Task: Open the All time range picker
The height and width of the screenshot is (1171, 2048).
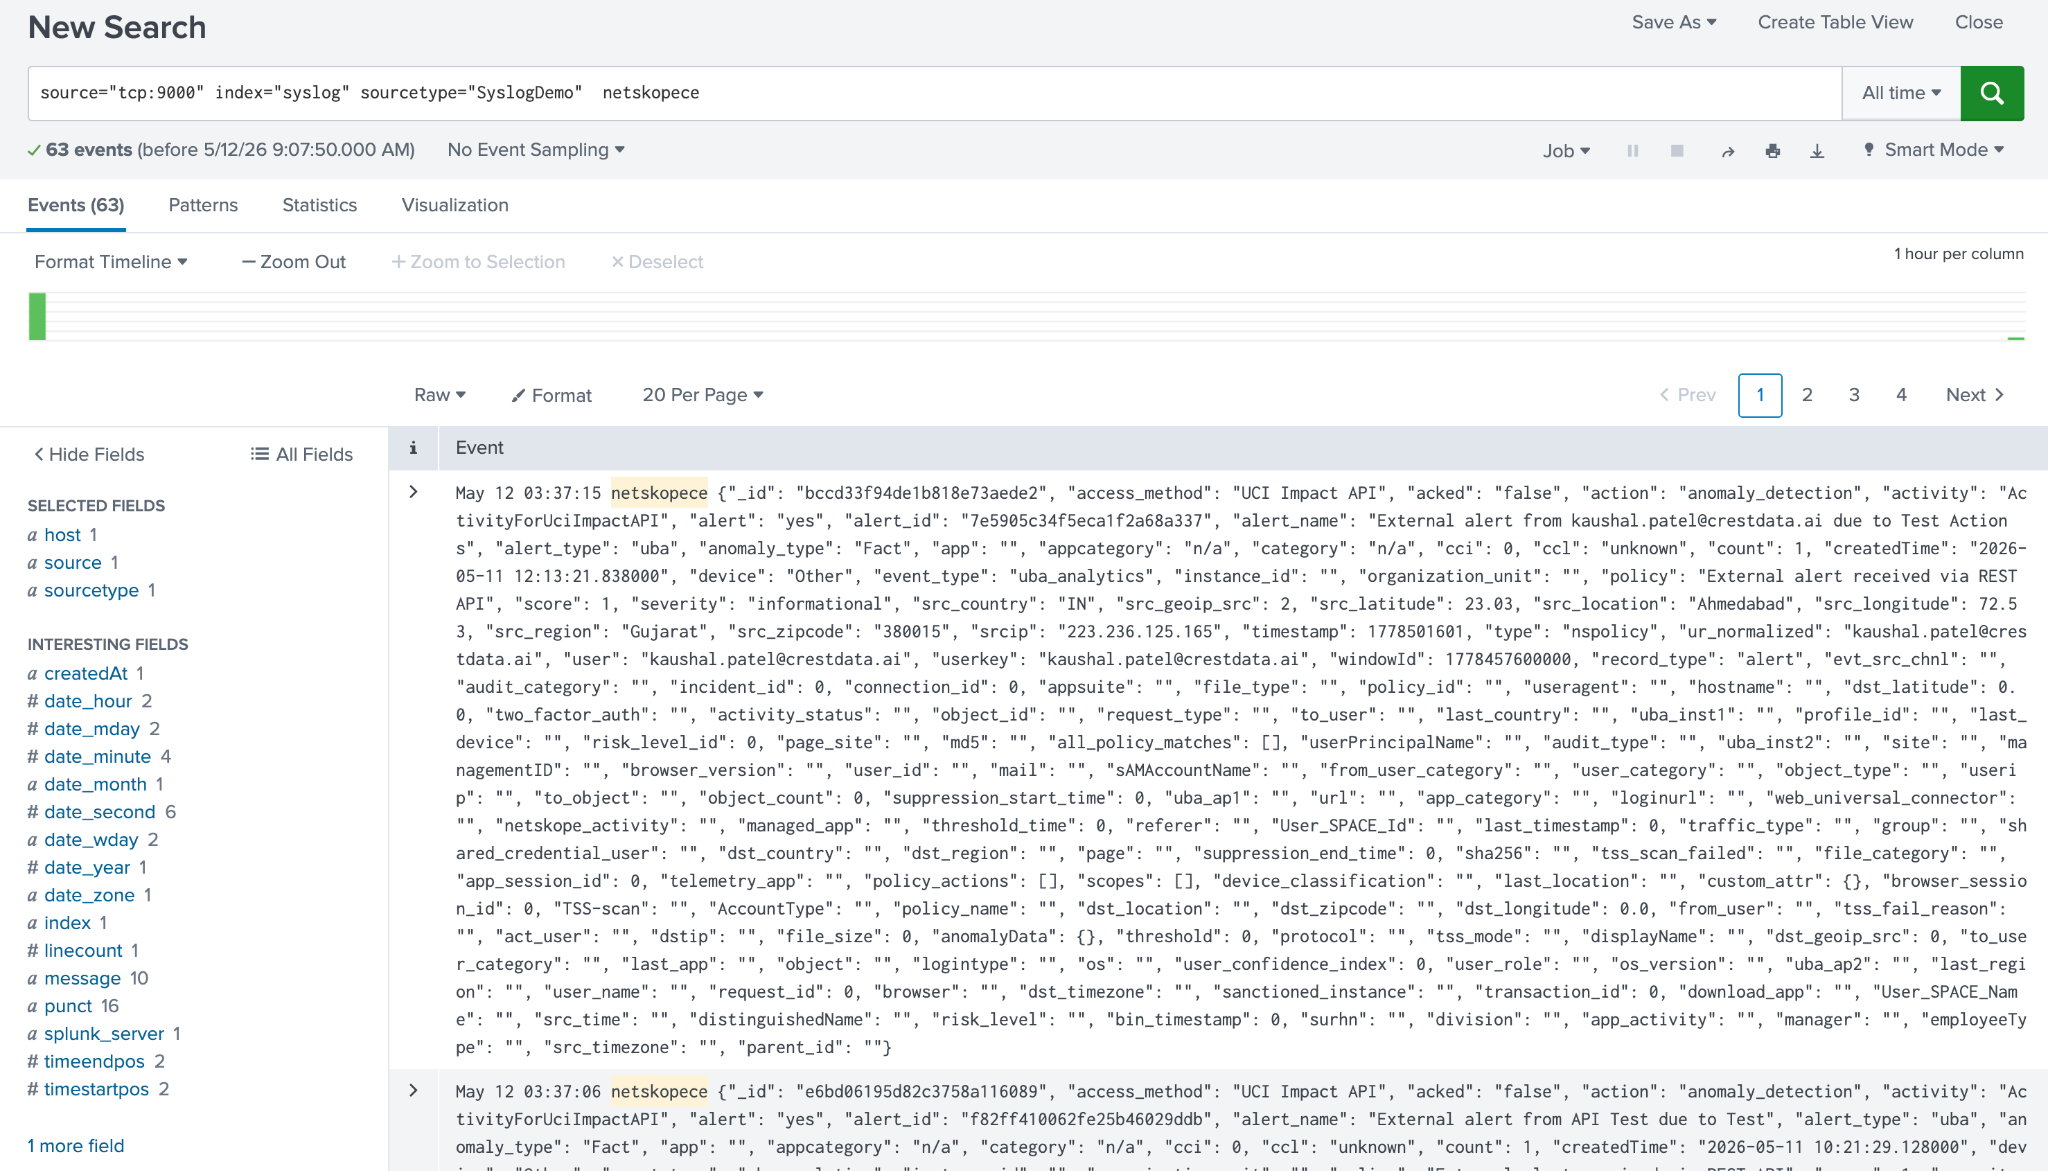Action: (x=1901, y=93)
